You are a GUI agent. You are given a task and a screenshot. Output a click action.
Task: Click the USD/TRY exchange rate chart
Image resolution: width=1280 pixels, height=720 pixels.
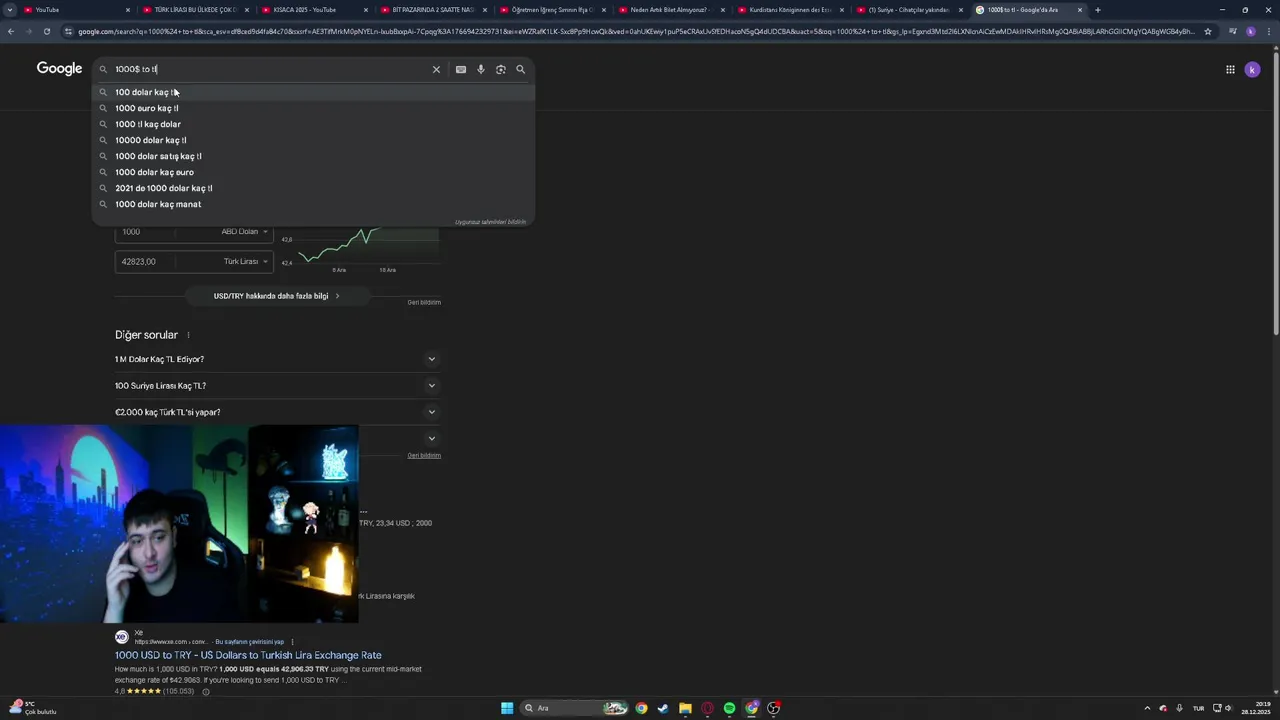[360, 250]
